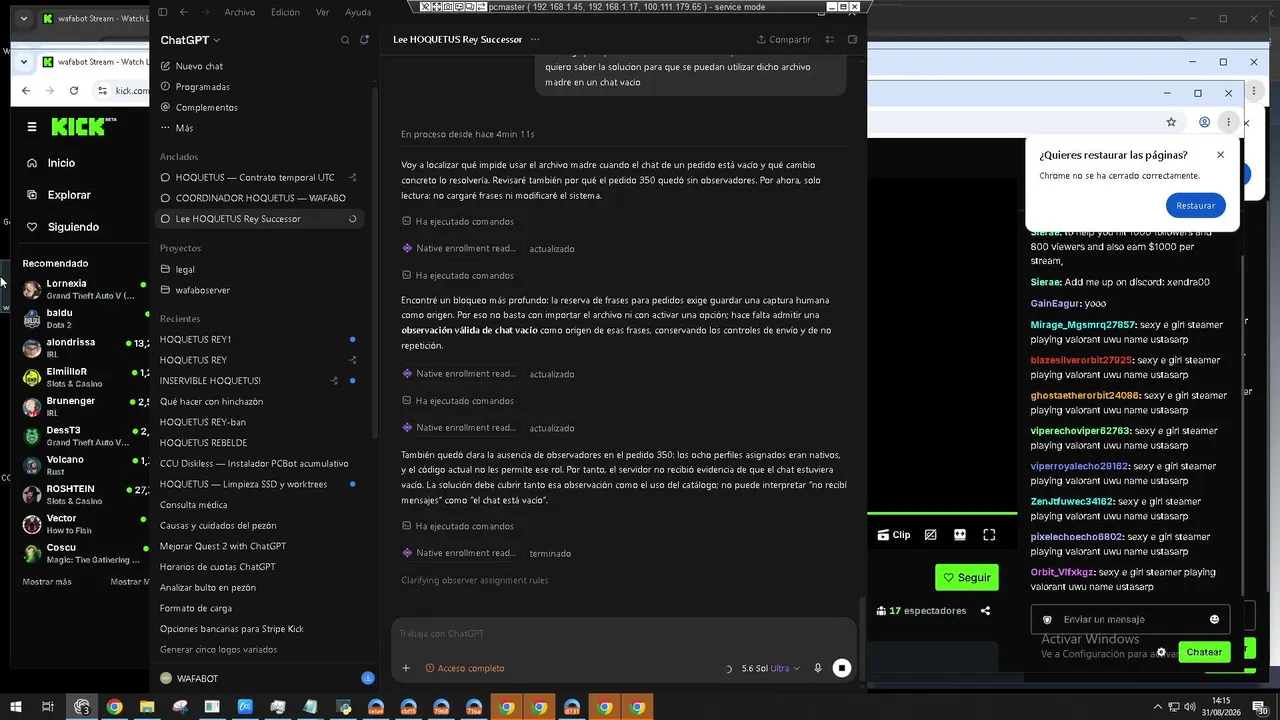The height and width of the screenshot is (720, 1280).
Task: Open the Chrome profile icon
Action: [x=1205, y=122]
